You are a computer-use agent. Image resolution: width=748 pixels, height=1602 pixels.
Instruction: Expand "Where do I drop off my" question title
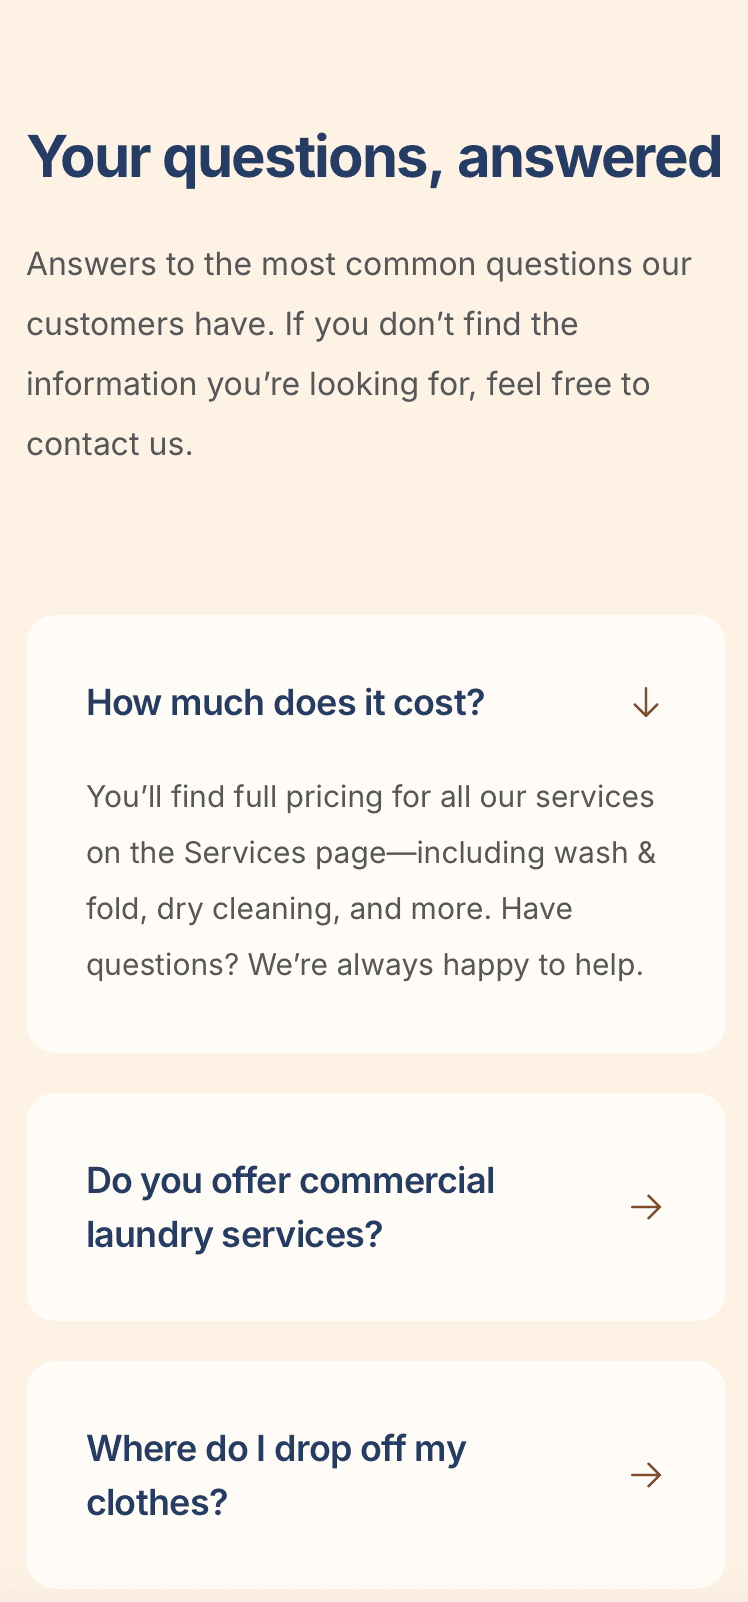coord(277,1449)
